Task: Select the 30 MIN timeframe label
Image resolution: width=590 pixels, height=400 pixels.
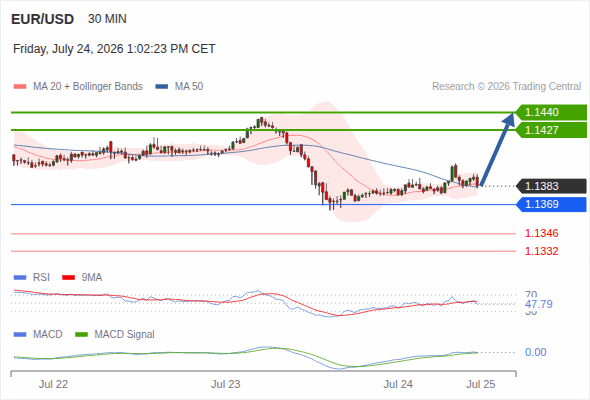Action: [x=107, y=19]
